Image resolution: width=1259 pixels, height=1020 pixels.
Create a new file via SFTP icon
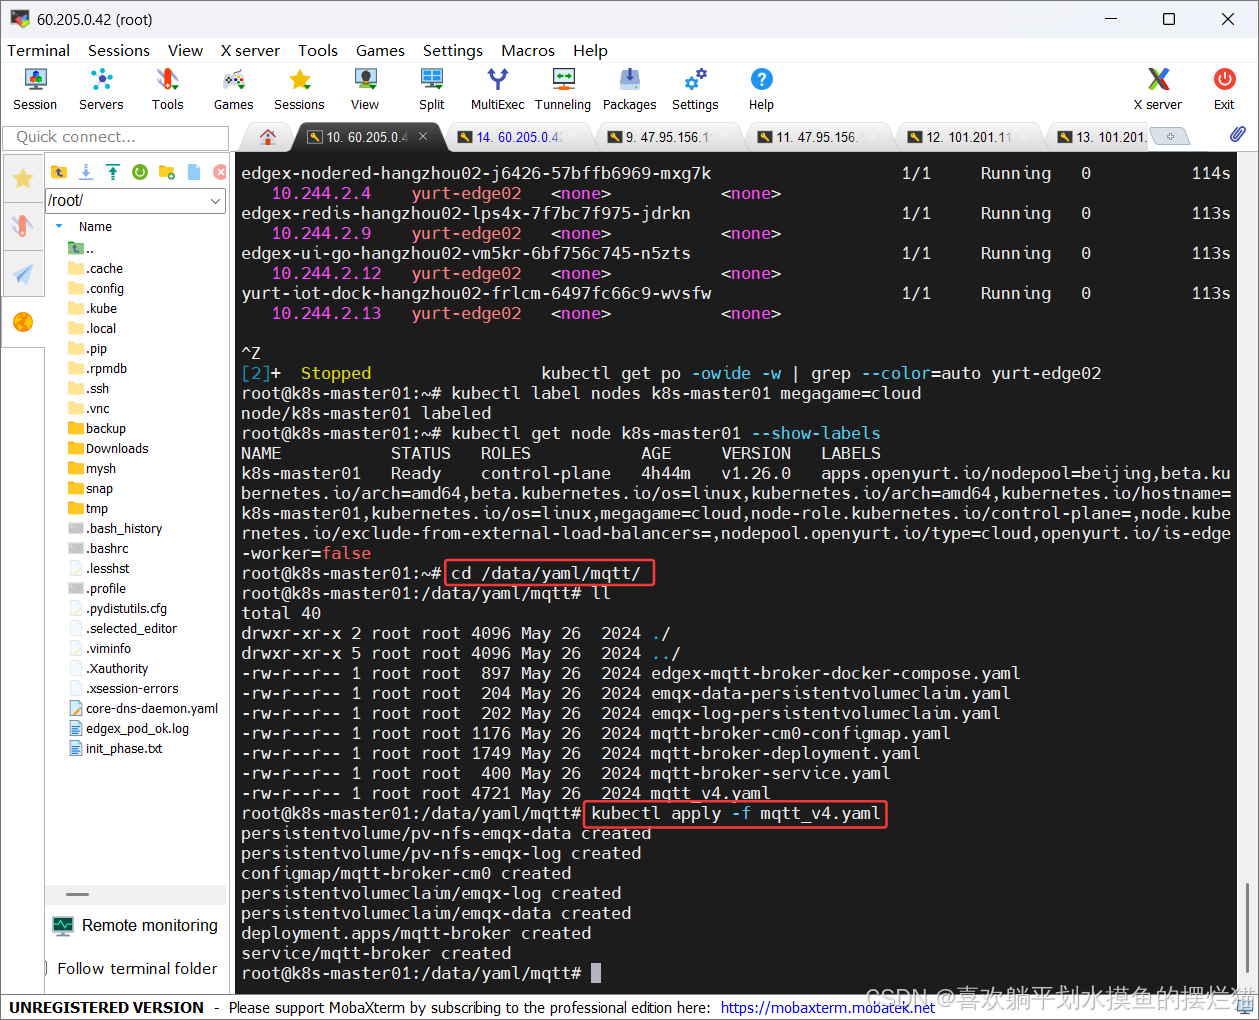[194, 172]
